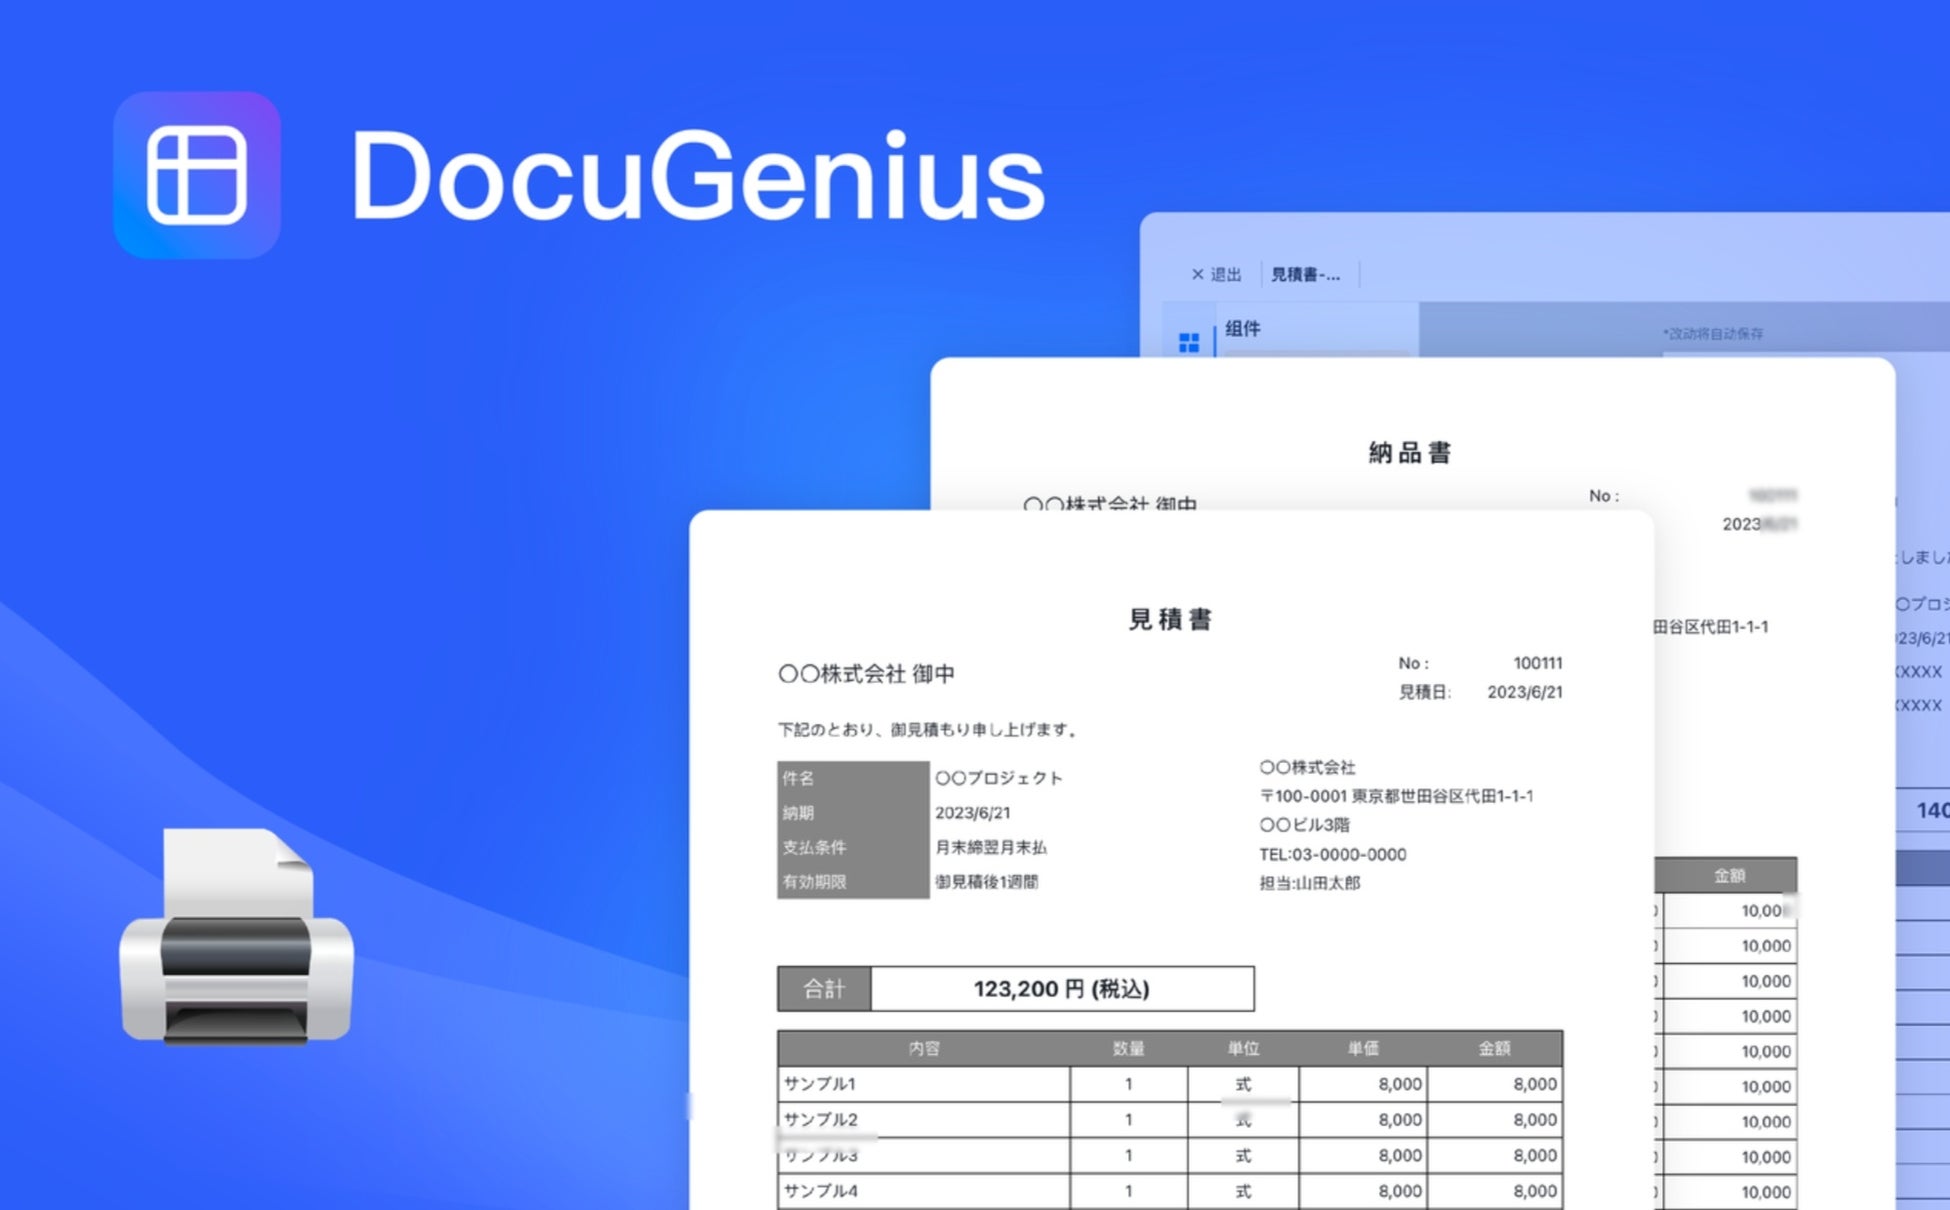Click the 有効期限 value 御見積後1週間

pyautogui.click(x=986, y=881)
